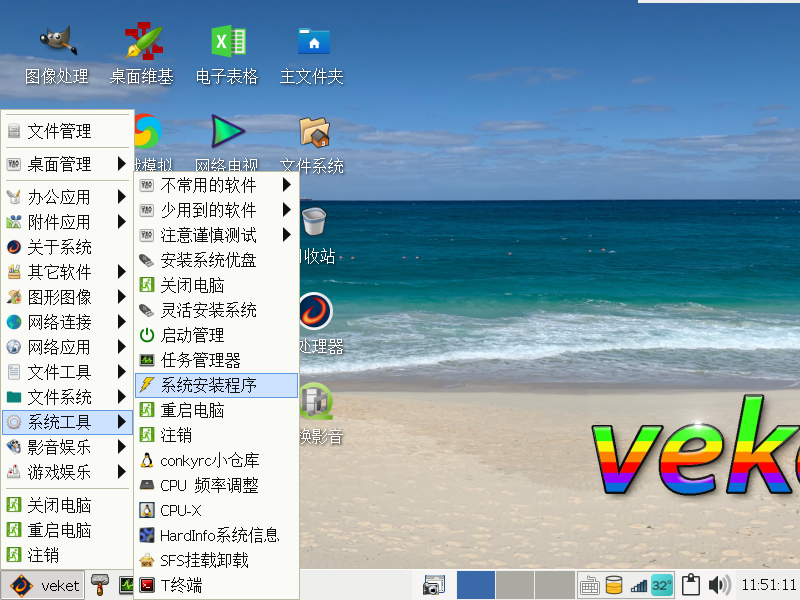Launch the 电子表格 spreadsheet icon

click(x=229, y=41)
